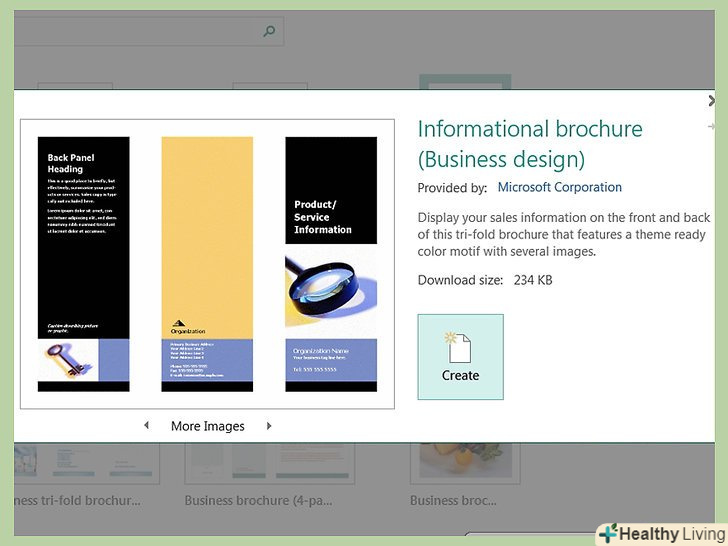The height and width of the screenshot is (546, 728).
Task: Click the yellow middle brochure panel
Action: [207, 237]
